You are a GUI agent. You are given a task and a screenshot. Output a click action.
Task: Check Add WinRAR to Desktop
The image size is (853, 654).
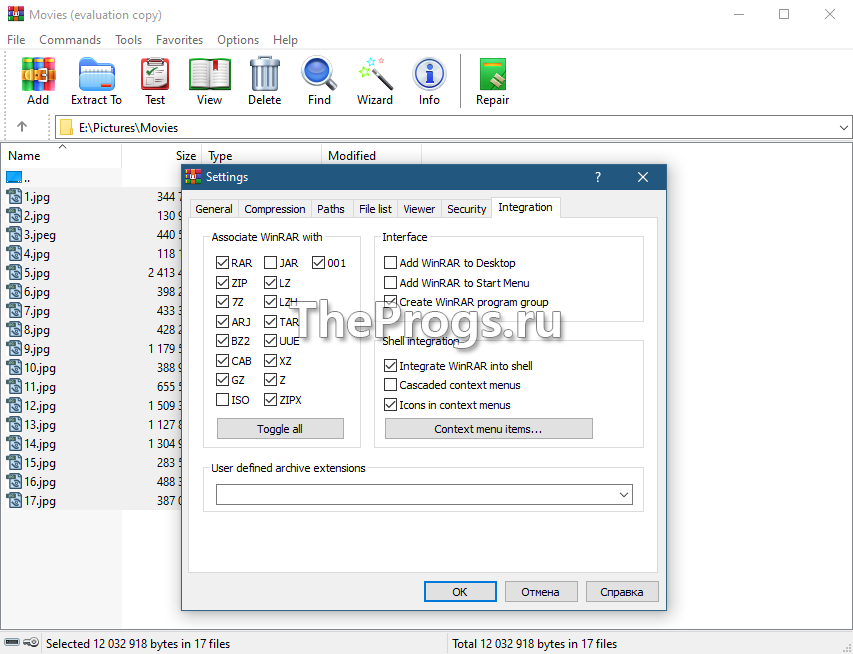(x=390, y=263)
